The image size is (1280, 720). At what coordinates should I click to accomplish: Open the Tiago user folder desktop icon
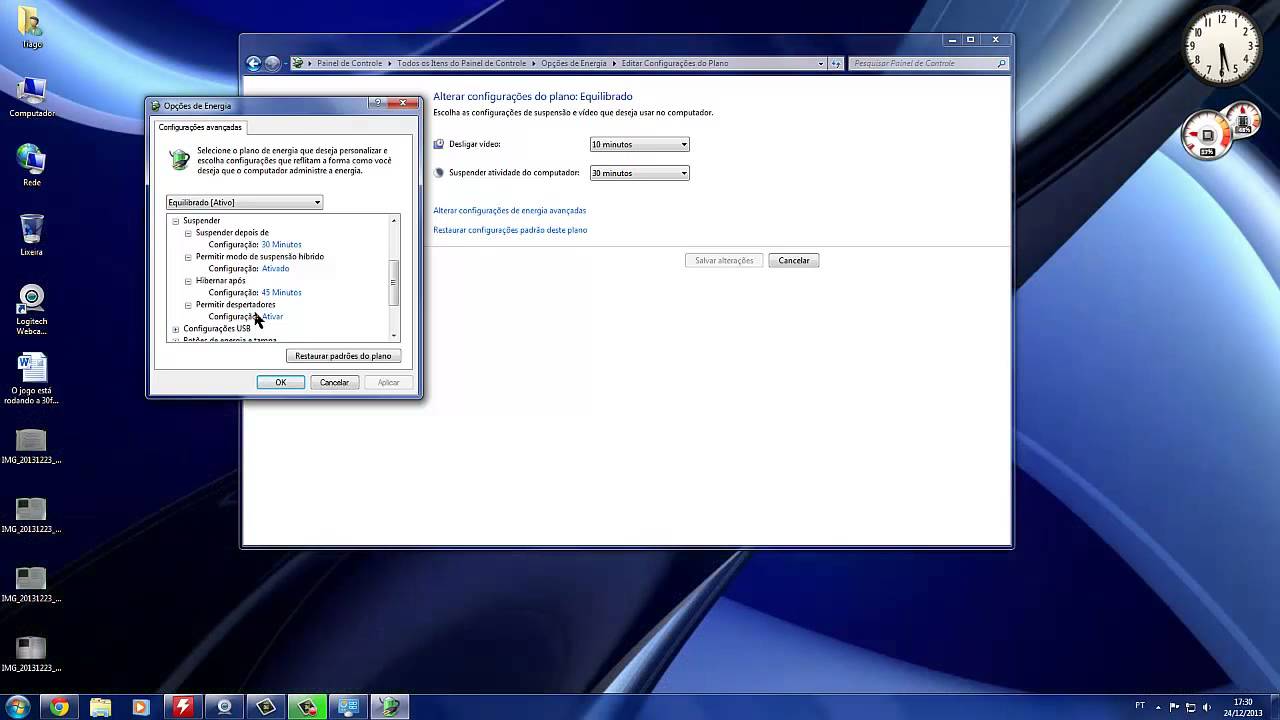pyautogui.click(x=32, y=28)
